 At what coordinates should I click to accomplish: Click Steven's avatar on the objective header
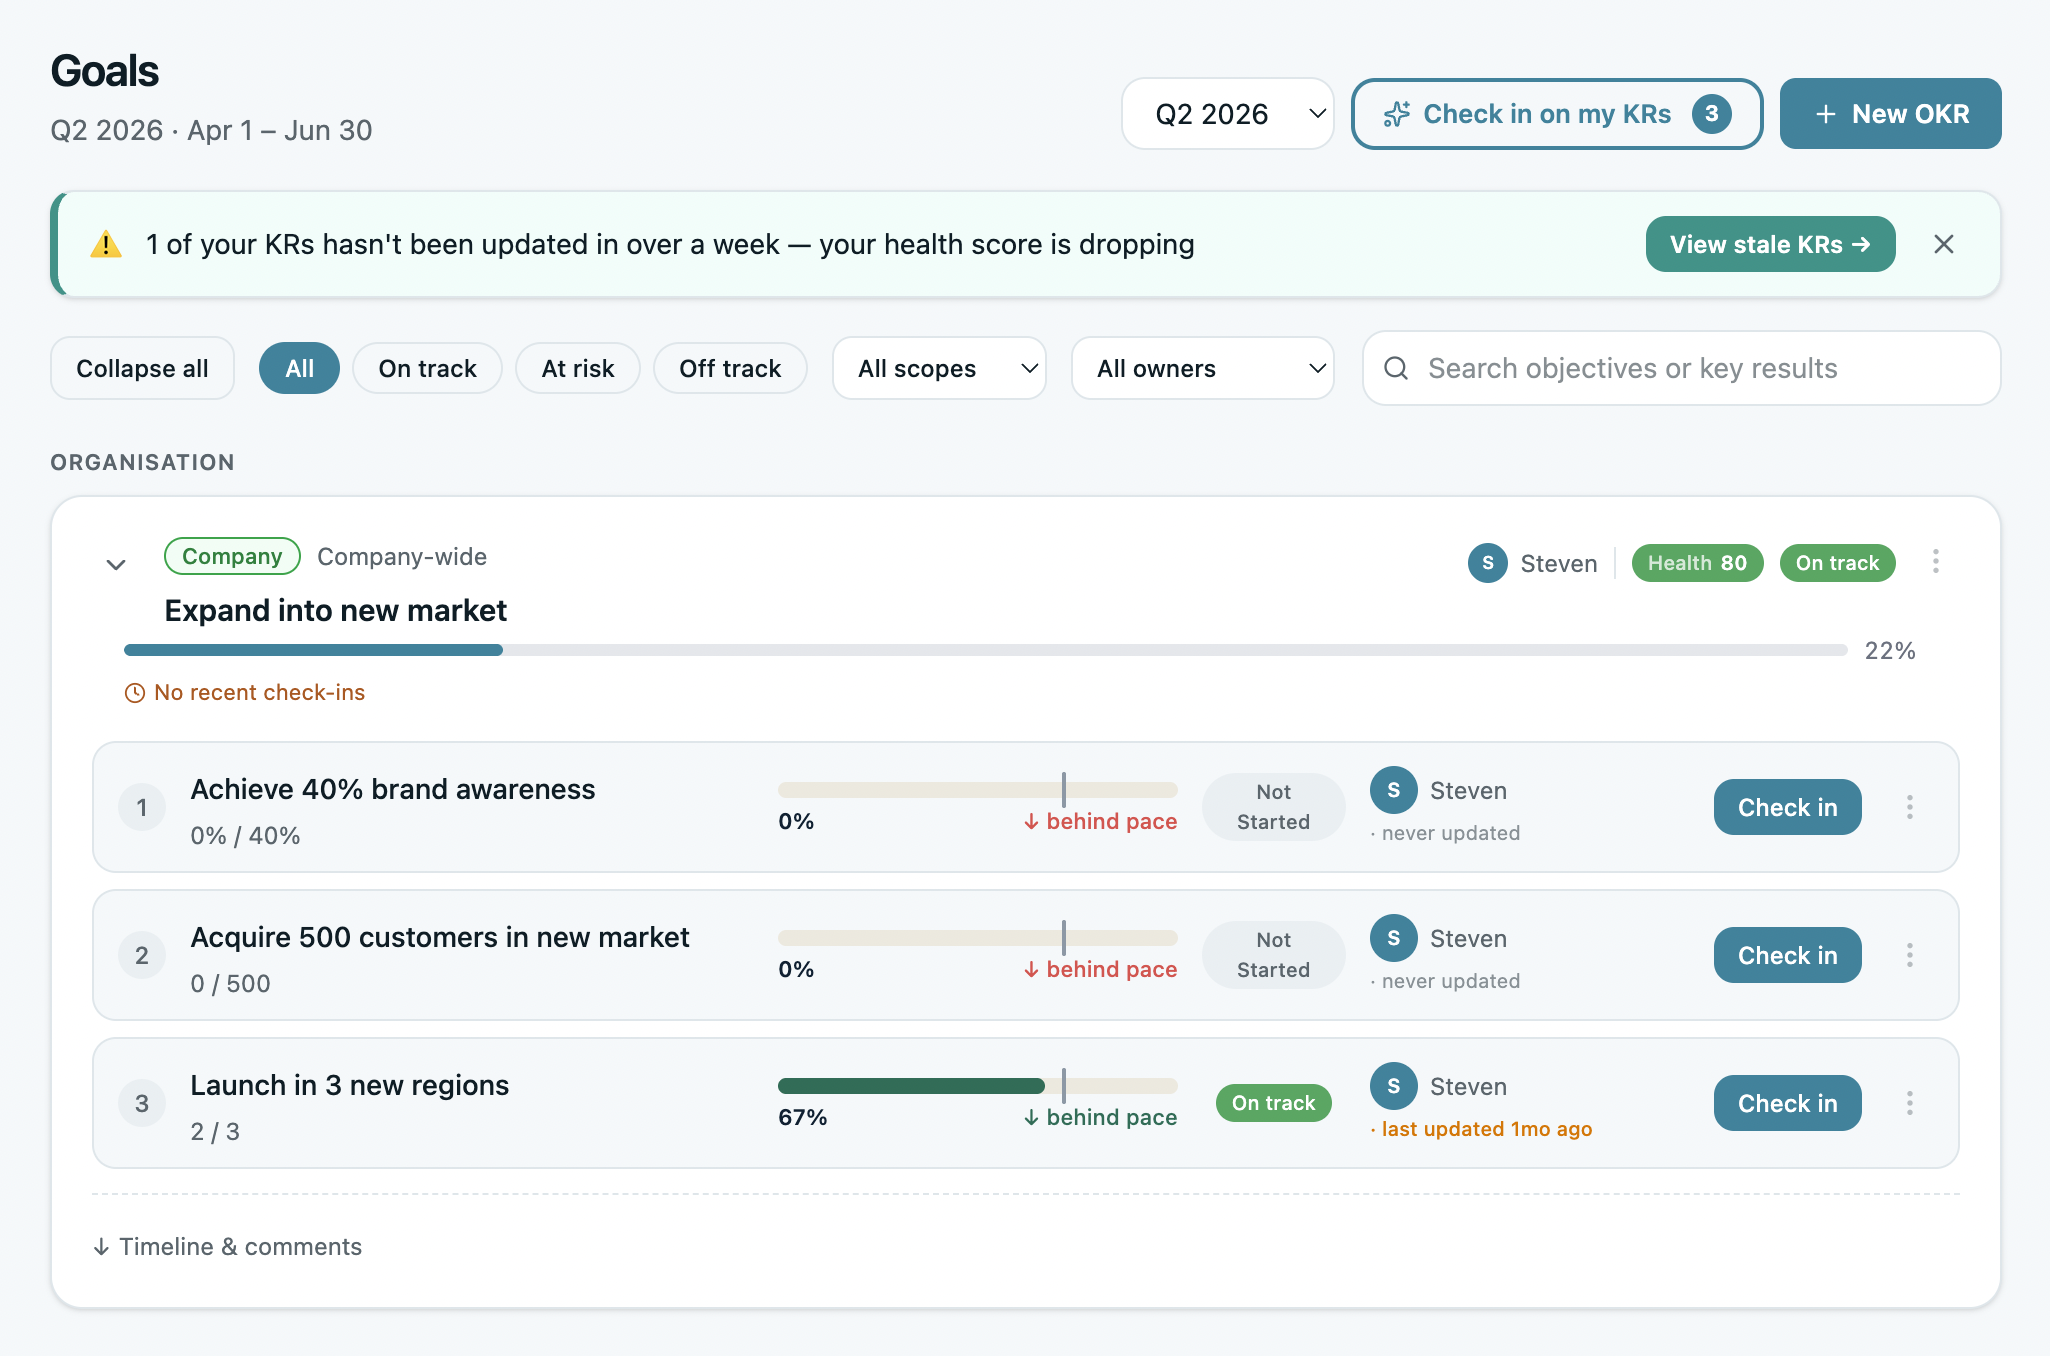(1487, 563)
